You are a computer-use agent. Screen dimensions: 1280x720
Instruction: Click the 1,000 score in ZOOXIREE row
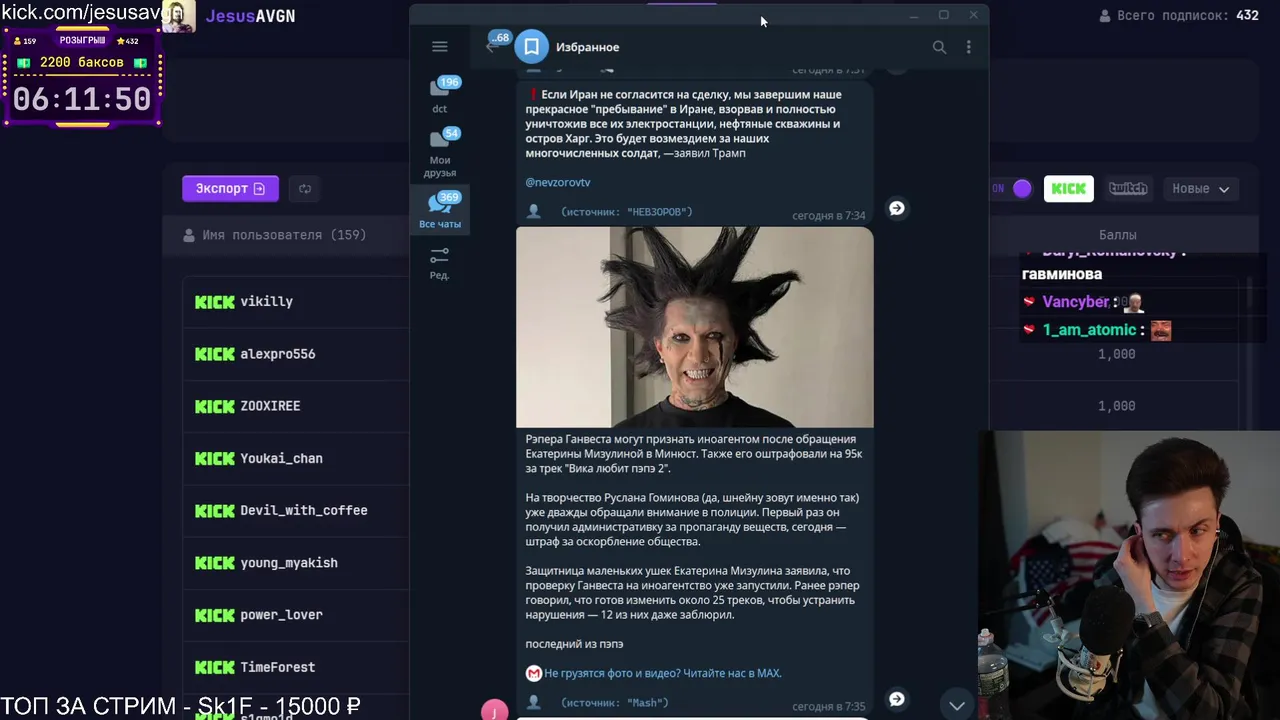tap(1116, 406)
